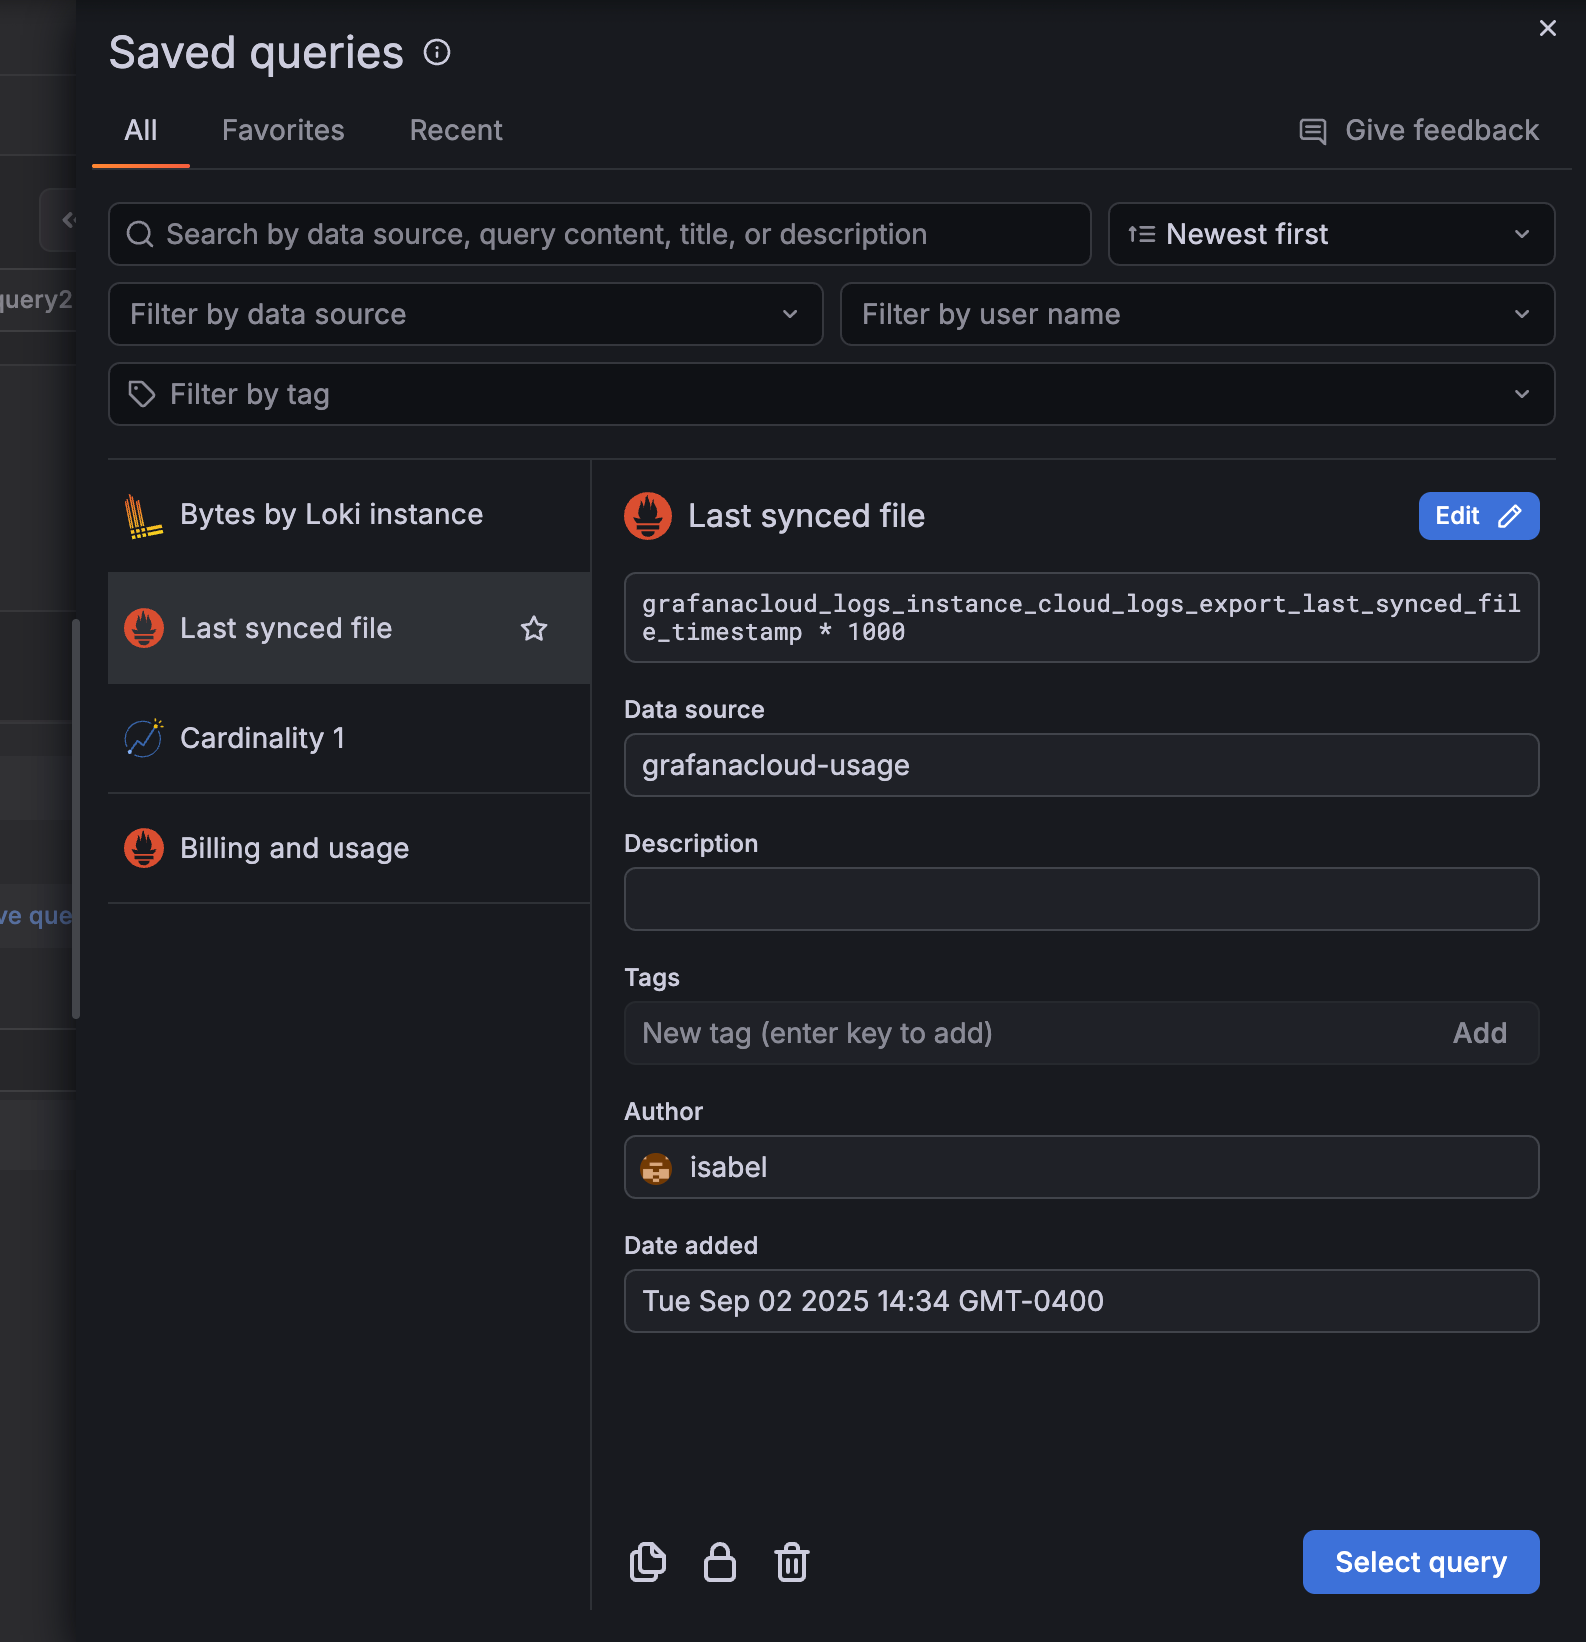1586x1642 pixels.
Task: Close the Saved queries panel
Action: 1547,28
